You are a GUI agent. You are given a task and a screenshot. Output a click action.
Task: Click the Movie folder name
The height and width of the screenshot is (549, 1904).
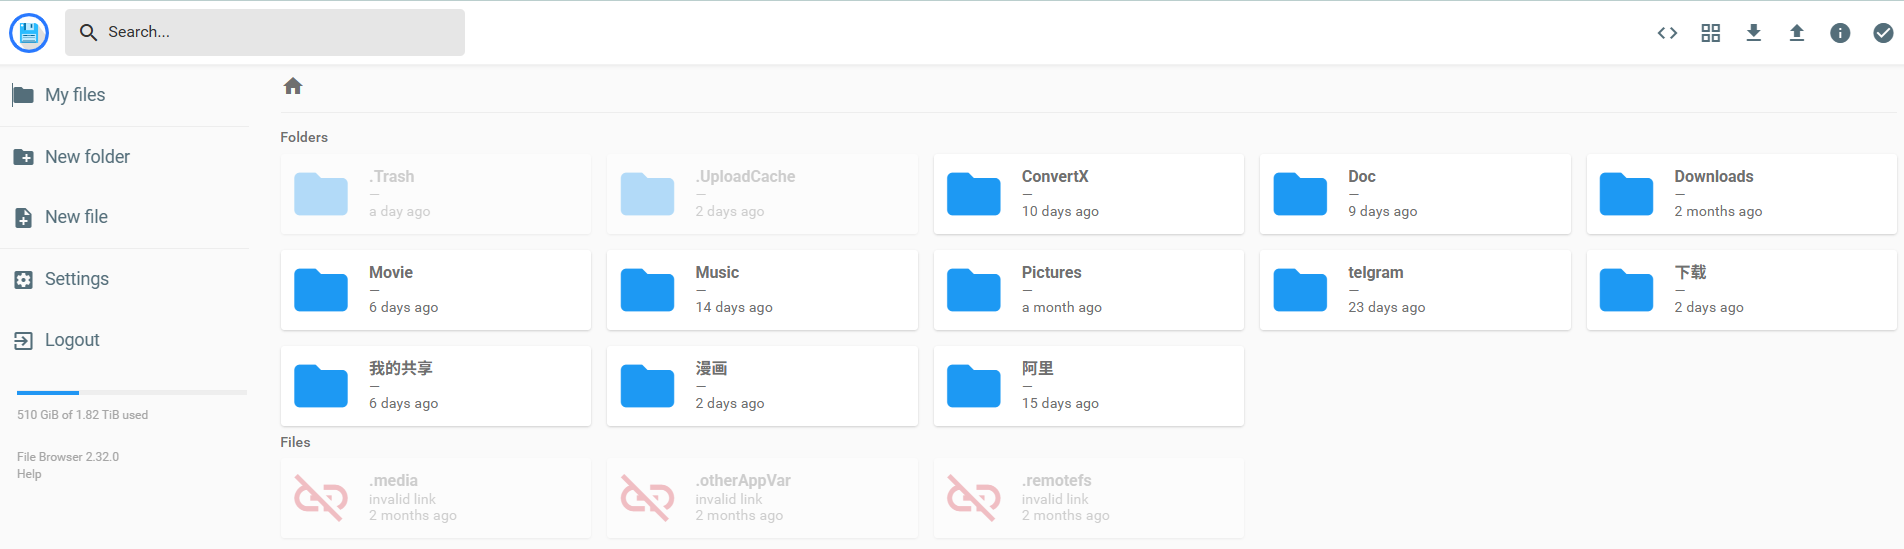pos(391,272)
